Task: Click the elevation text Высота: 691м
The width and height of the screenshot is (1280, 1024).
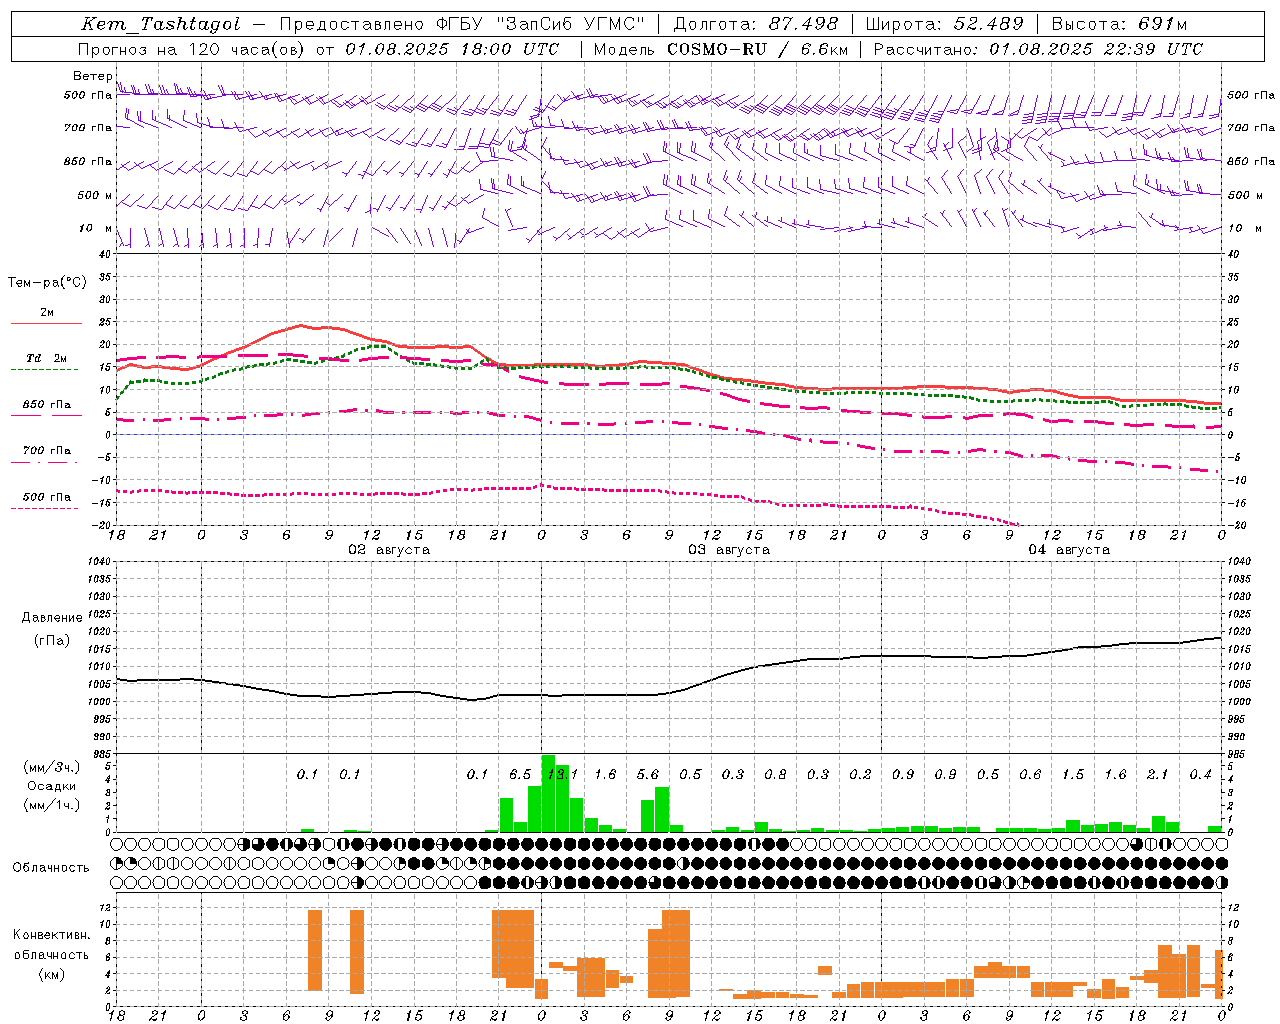Action: point(1119,24)
